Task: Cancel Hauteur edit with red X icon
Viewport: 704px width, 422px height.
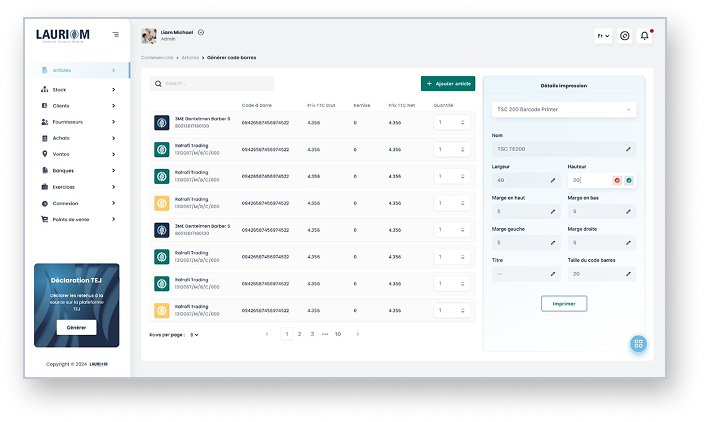Action: coord(617,180)
